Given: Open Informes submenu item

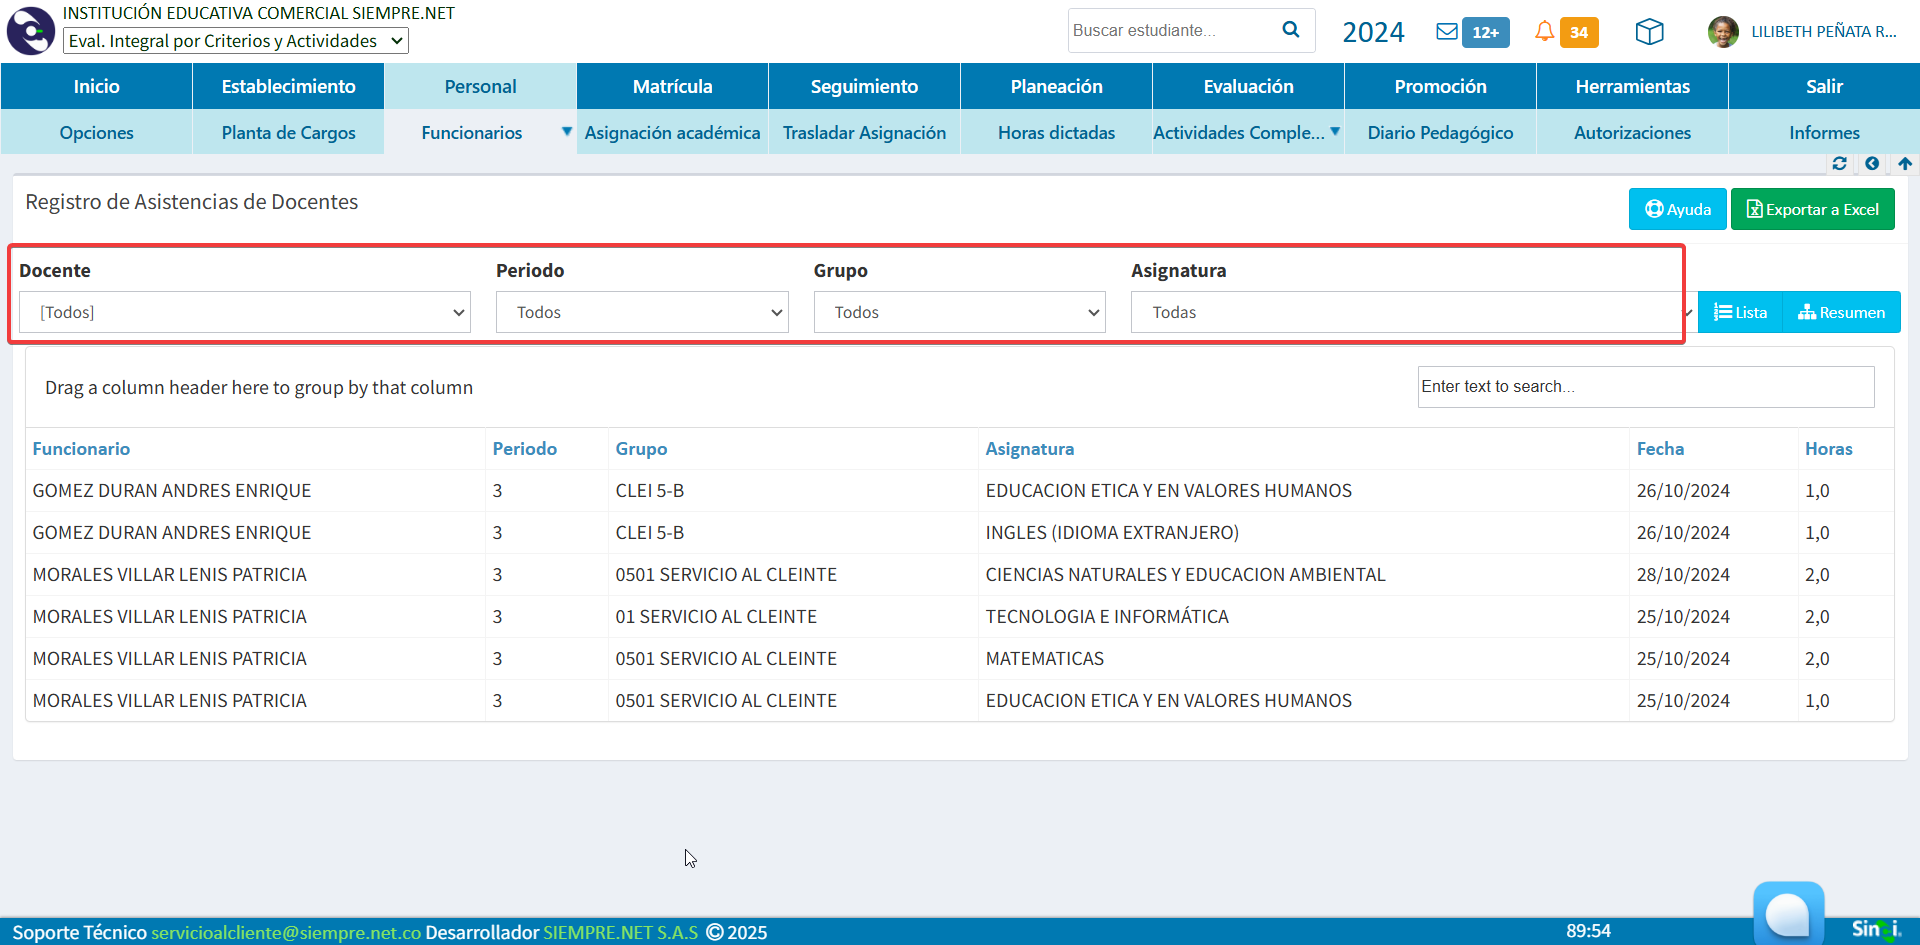Looking at the screenshot, I should click(x=1824, y=132).
